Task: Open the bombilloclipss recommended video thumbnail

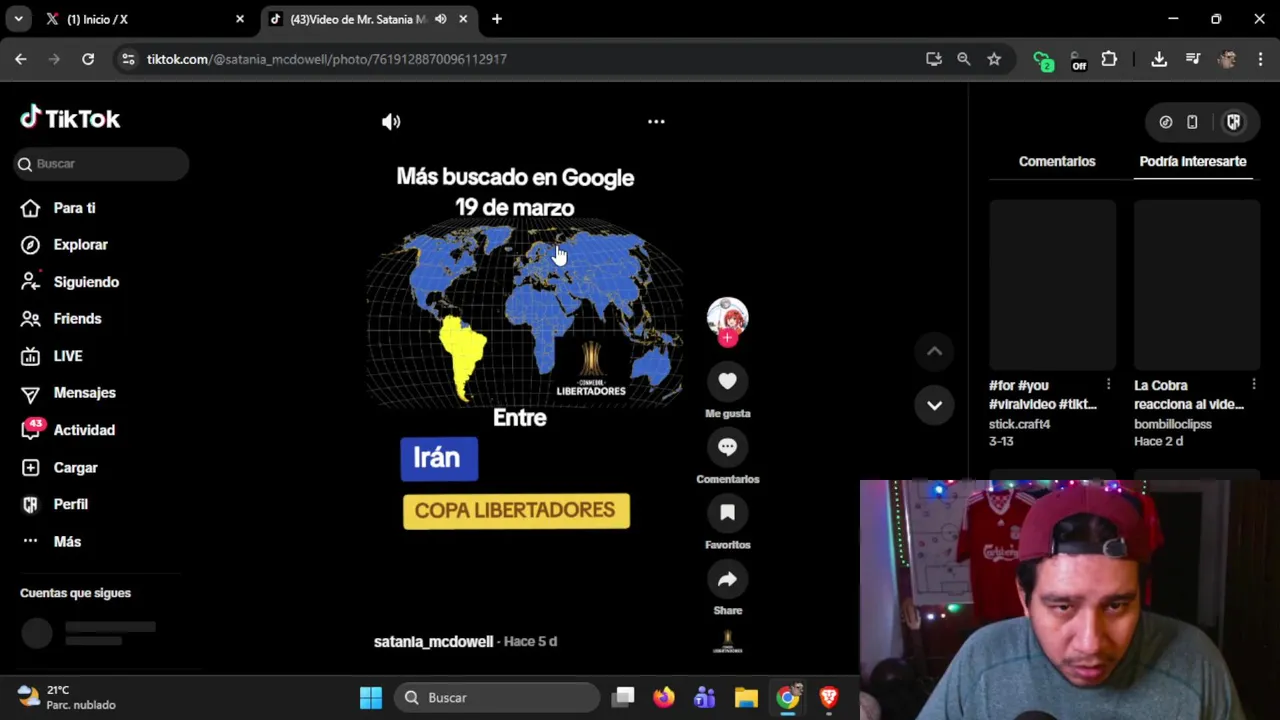Action: click(x=1197, y=285)
